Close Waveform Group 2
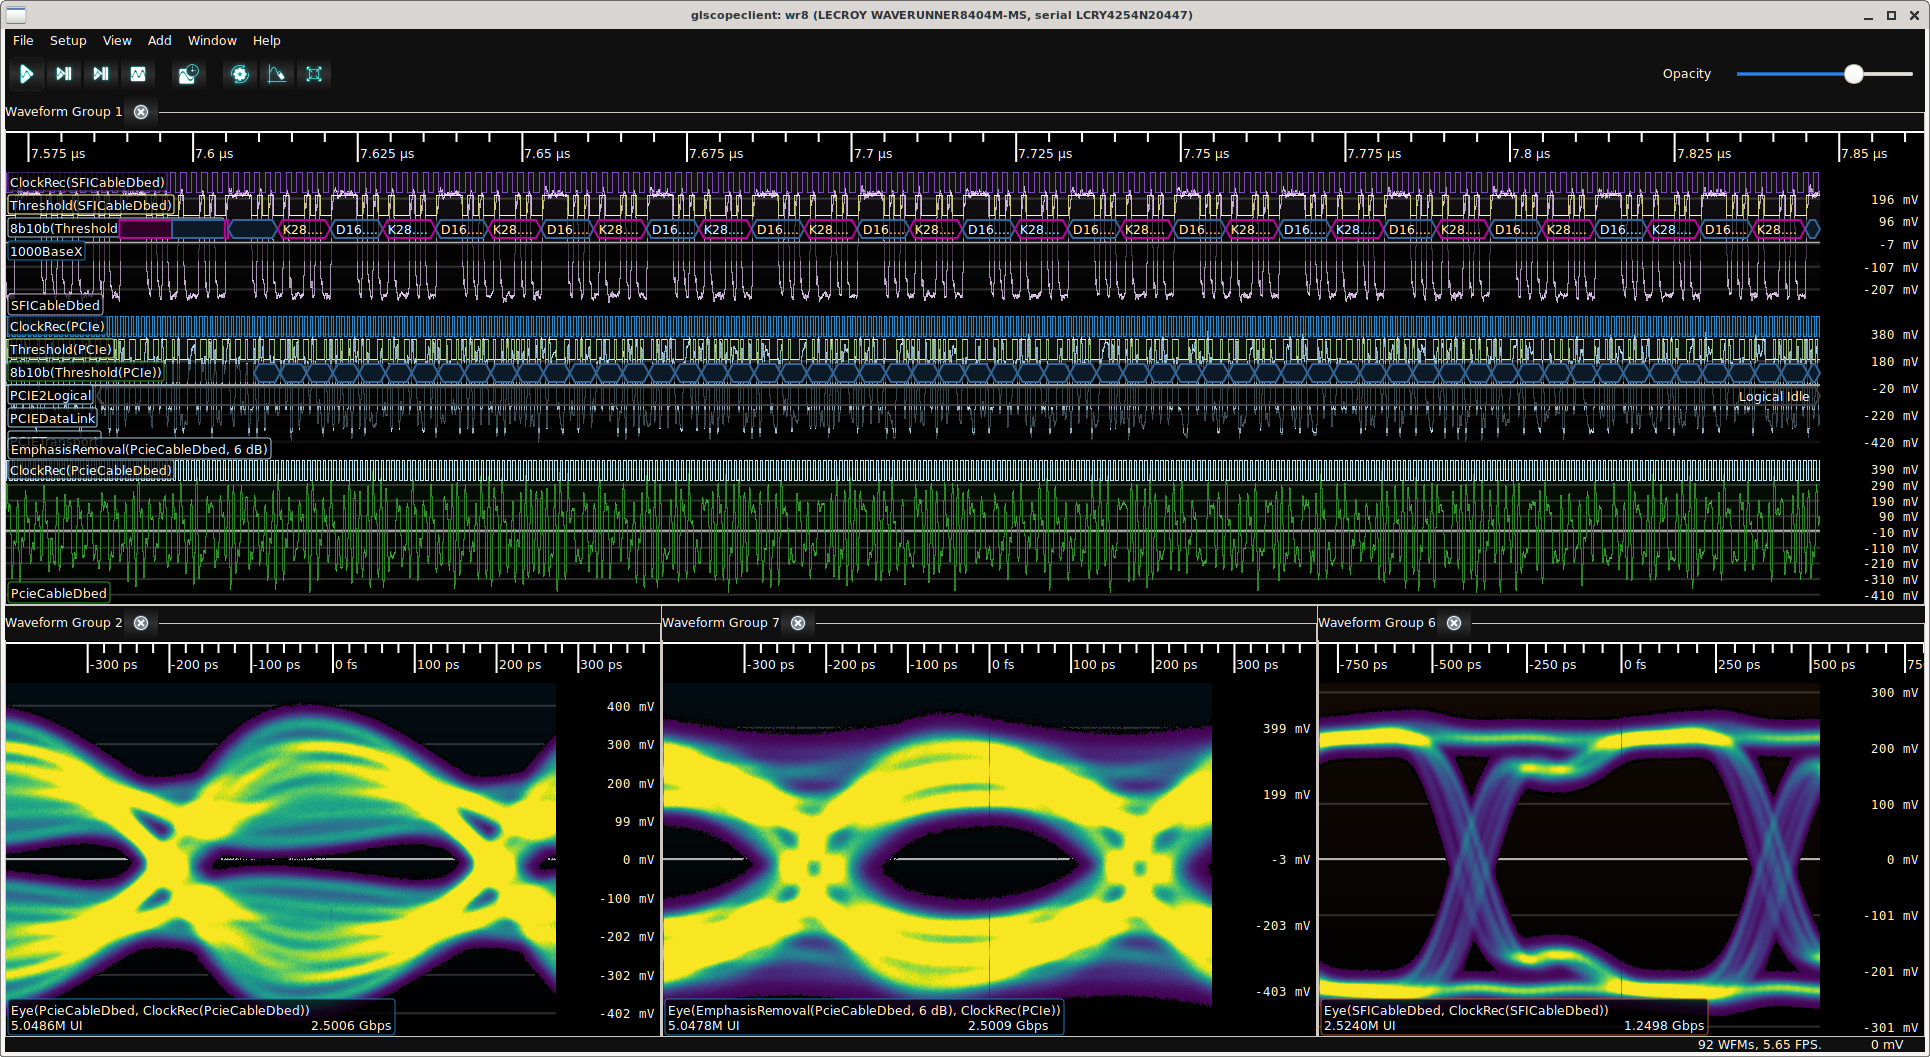The image size is (1930, 1057). pos(141,623)
